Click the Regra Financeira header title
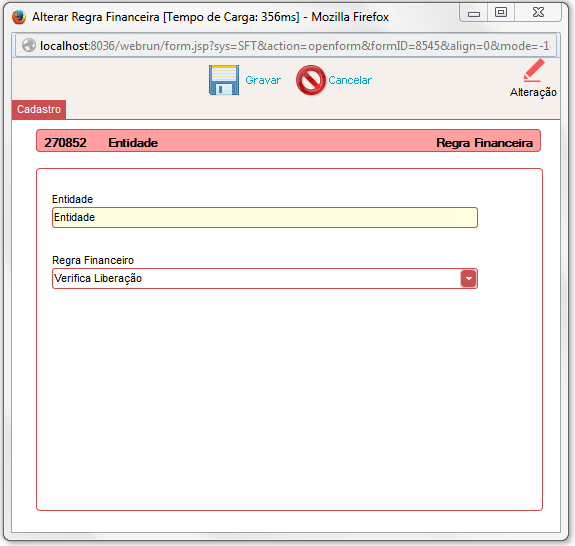575x546 pixels. coord(484,143)
